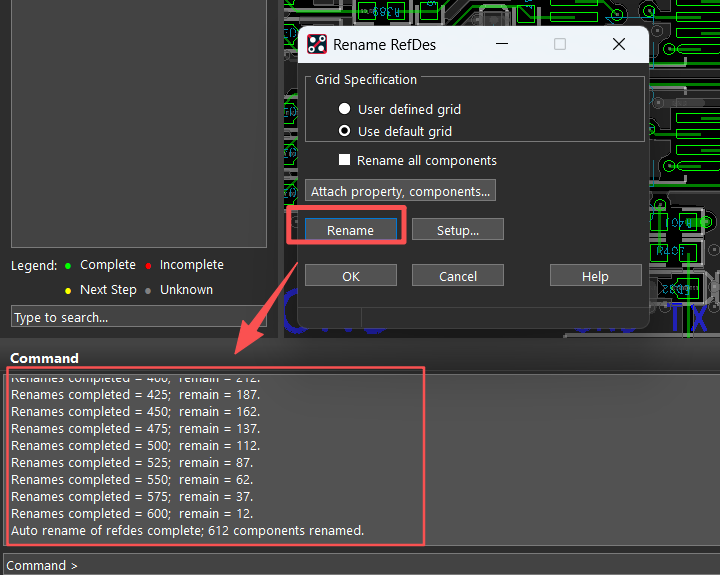
Task: Click the Command prompt input line
Action: (x=361, y=564)
